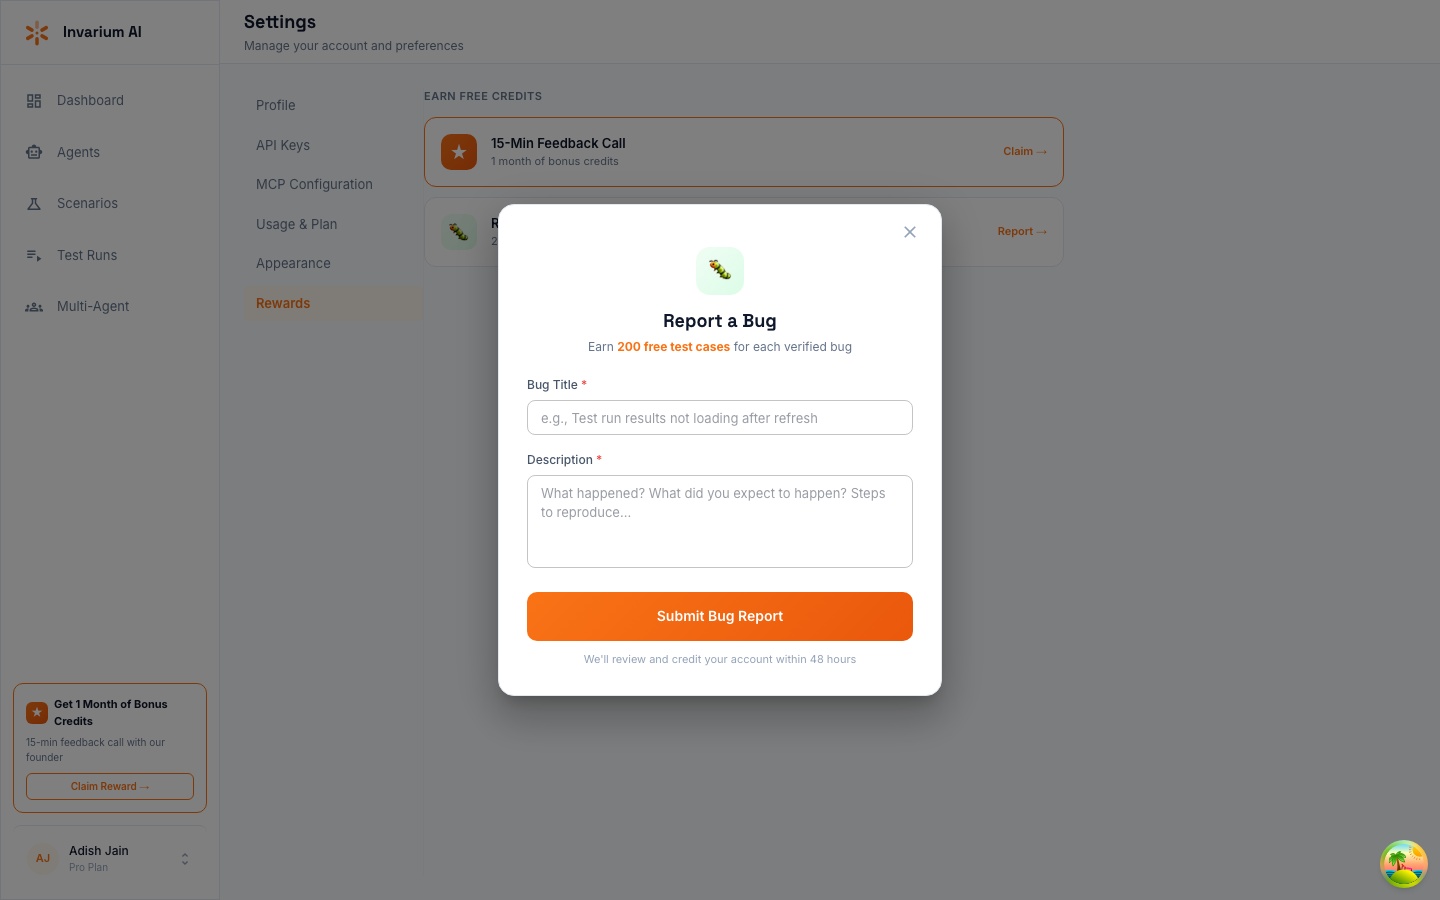The width and height of the screenshot is (1440, 900).
Task: Open the API Keys section
Action: 283,145
